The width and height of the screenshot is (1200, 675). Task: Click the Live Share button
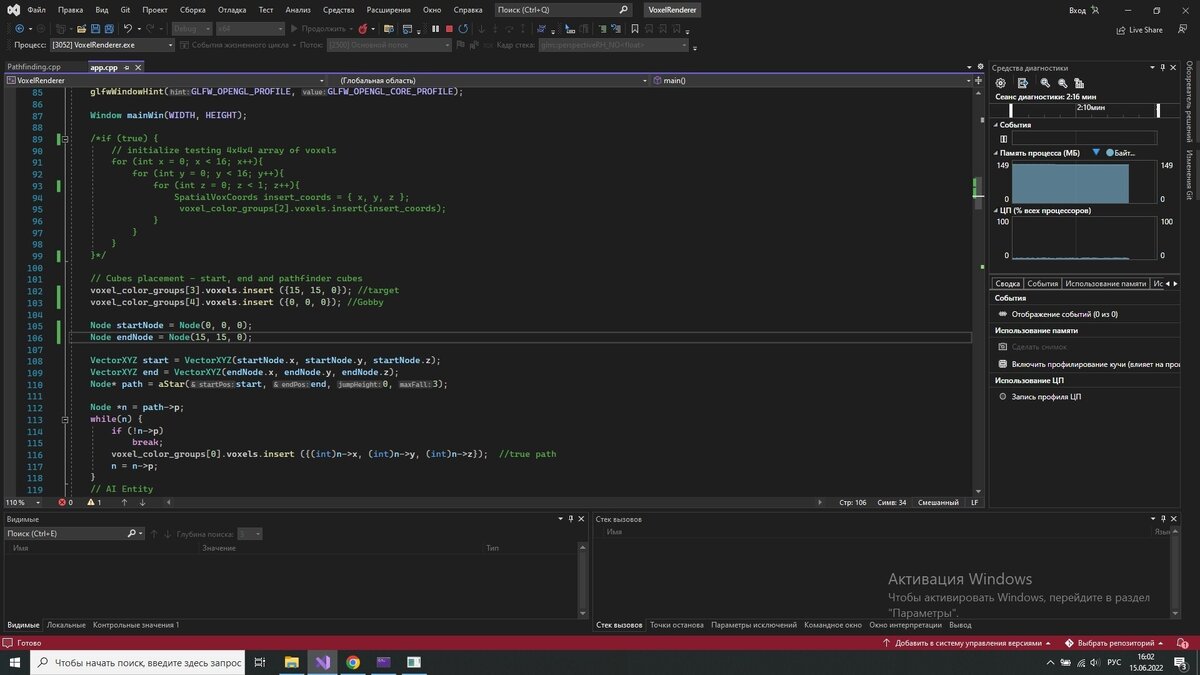coord(1139,30)
